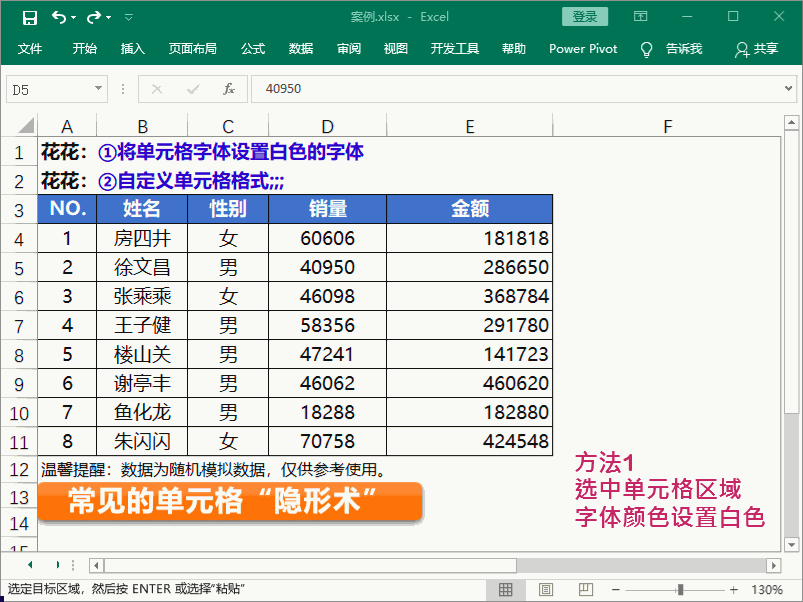Open Customize Quick Access Toolbar dropdown
Screen dimensions: 803x602
pyautogui.click(x=129, y=18)
